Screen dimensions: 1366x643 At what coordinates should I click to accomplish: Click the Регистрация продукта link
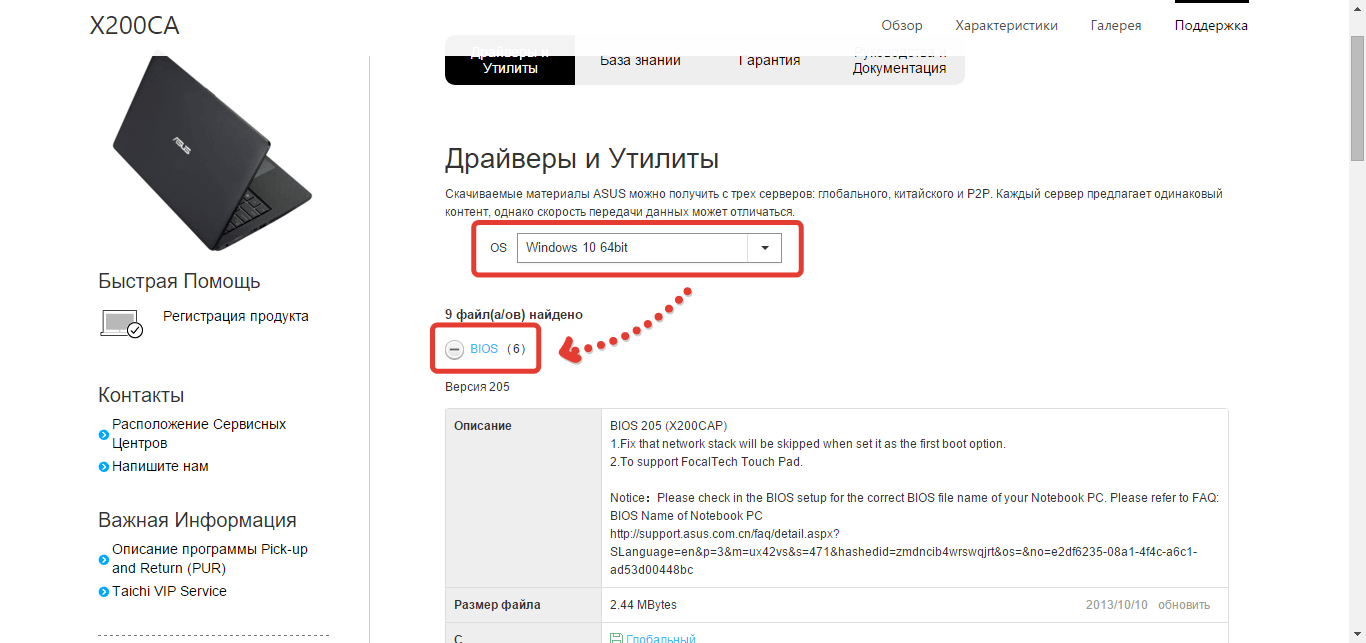(236, 317)
